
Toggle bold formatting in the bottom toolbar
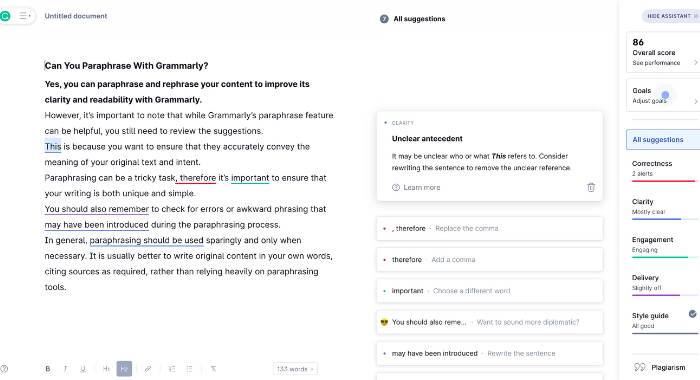48,369
